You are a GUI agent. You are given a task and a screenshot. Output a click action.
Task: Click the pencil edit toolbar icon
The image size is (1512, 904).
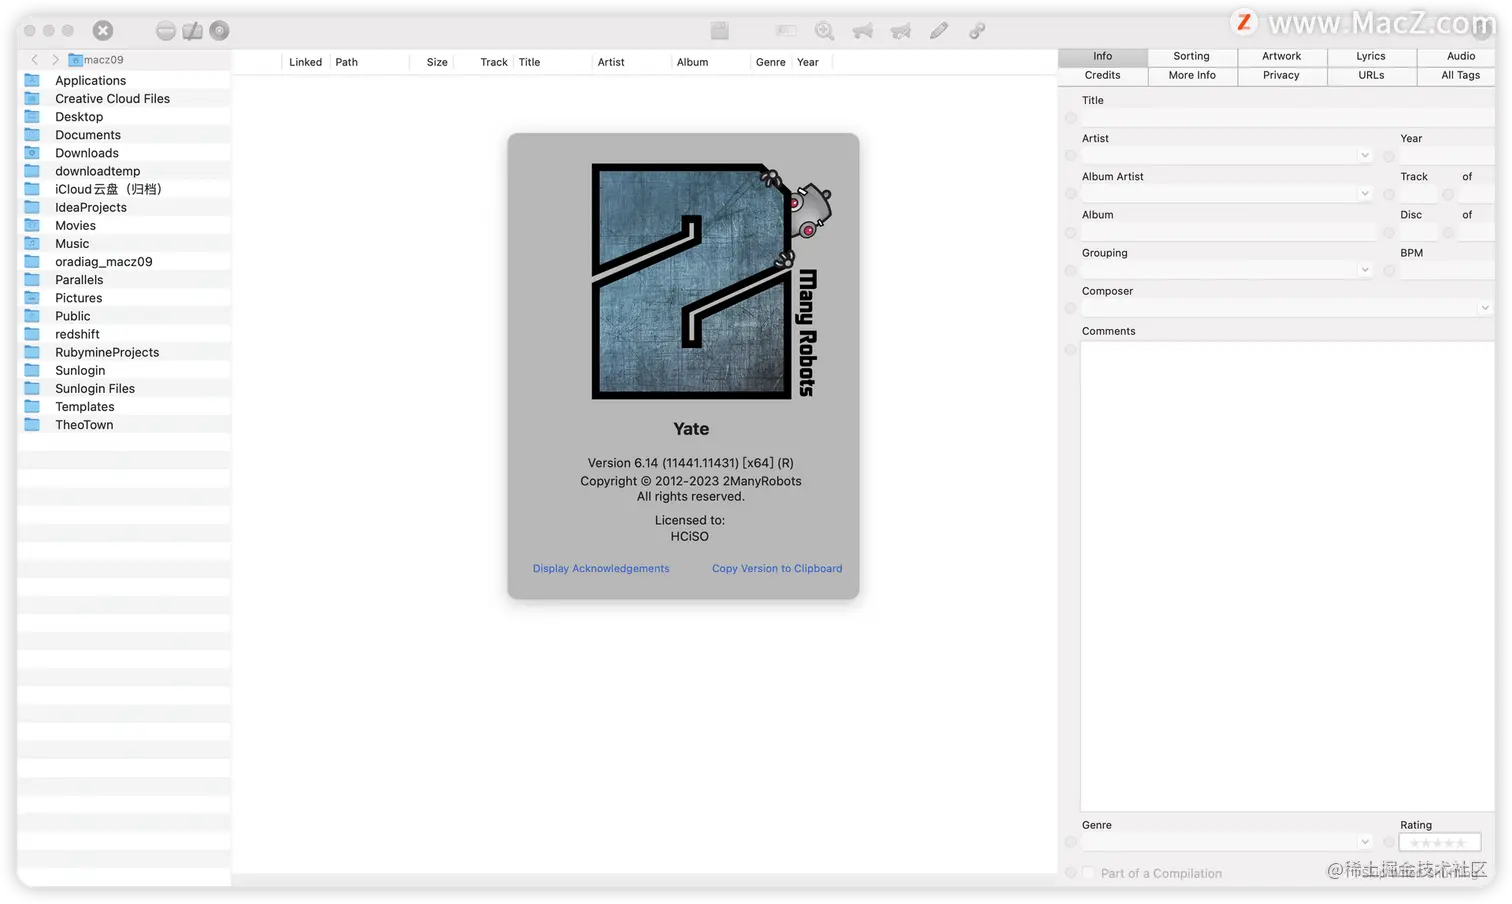(x=939, y=31)
